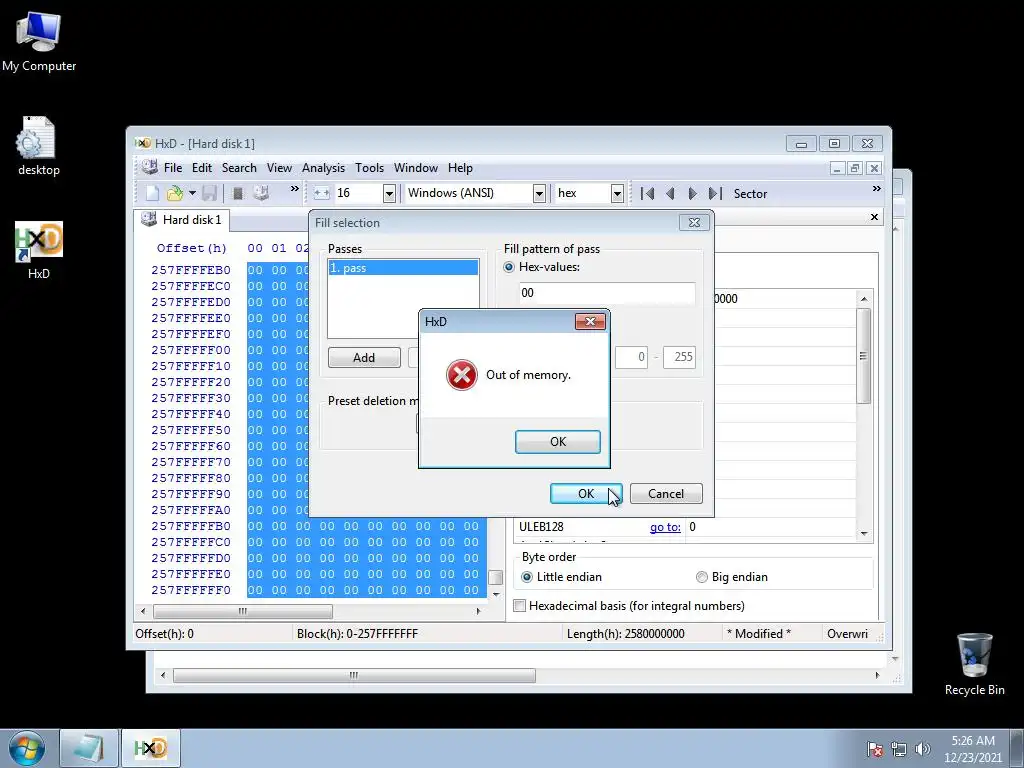Select the Recycle Bin icon
Viewport: 1024px width, 768px height.
(x=974, y=665)
